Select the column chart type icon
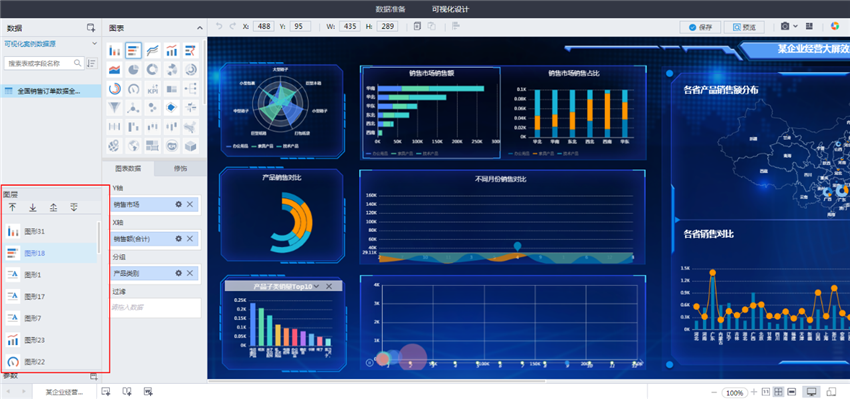The width and height of the screenshot is (850, 399). pos(114,51)
